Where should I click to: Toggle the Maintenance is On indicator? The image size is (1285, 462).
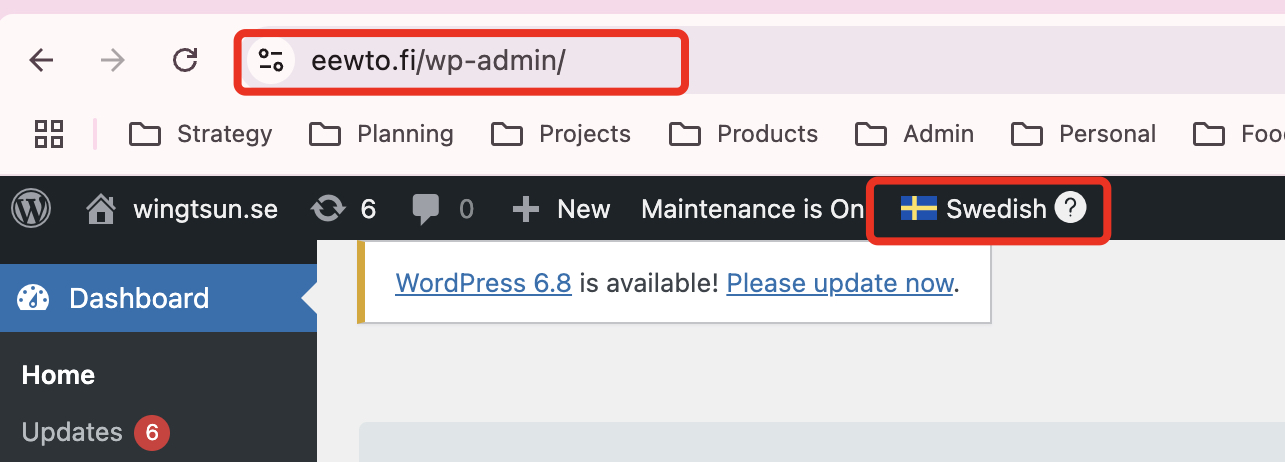(752, 209)
